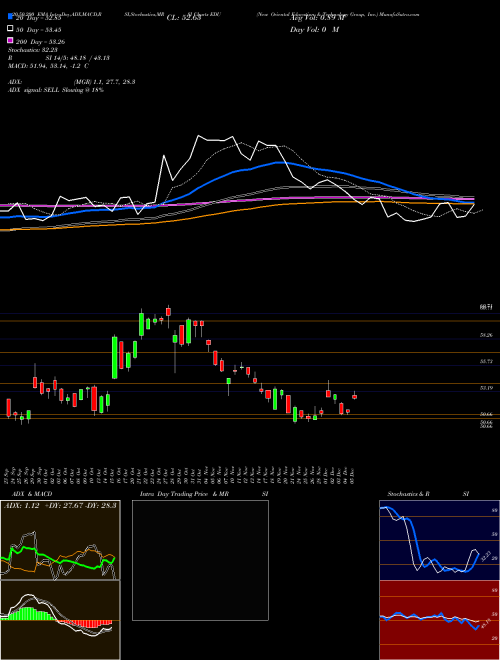The image size is (500, 660).
Task: Click the '(MGR) 1.1, 27.7, 28.3' values
Action: (104, 82)
